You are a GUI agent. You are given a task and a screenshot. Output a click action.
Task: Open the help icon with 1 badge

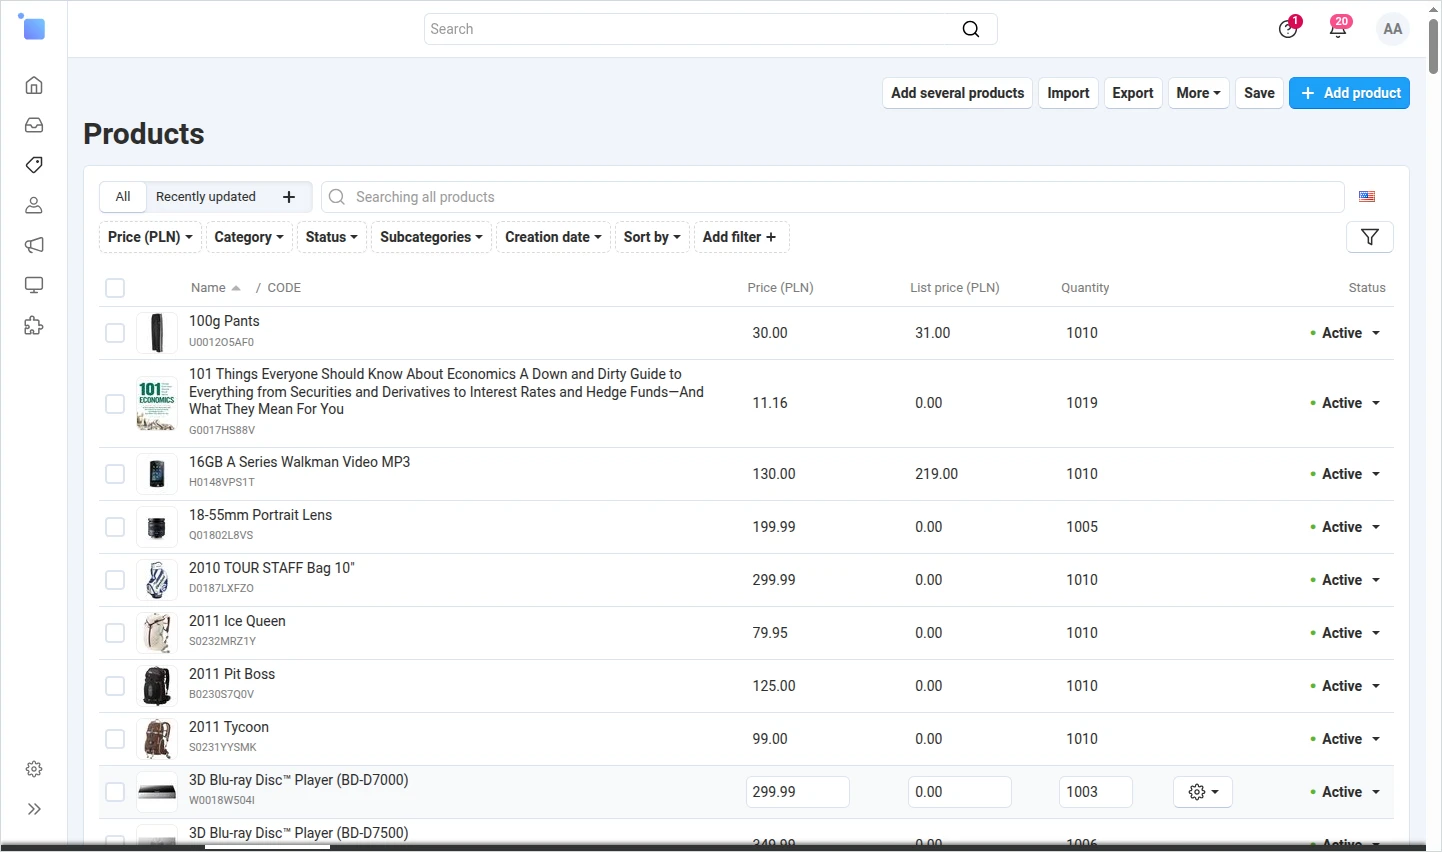coord(1289,28)
